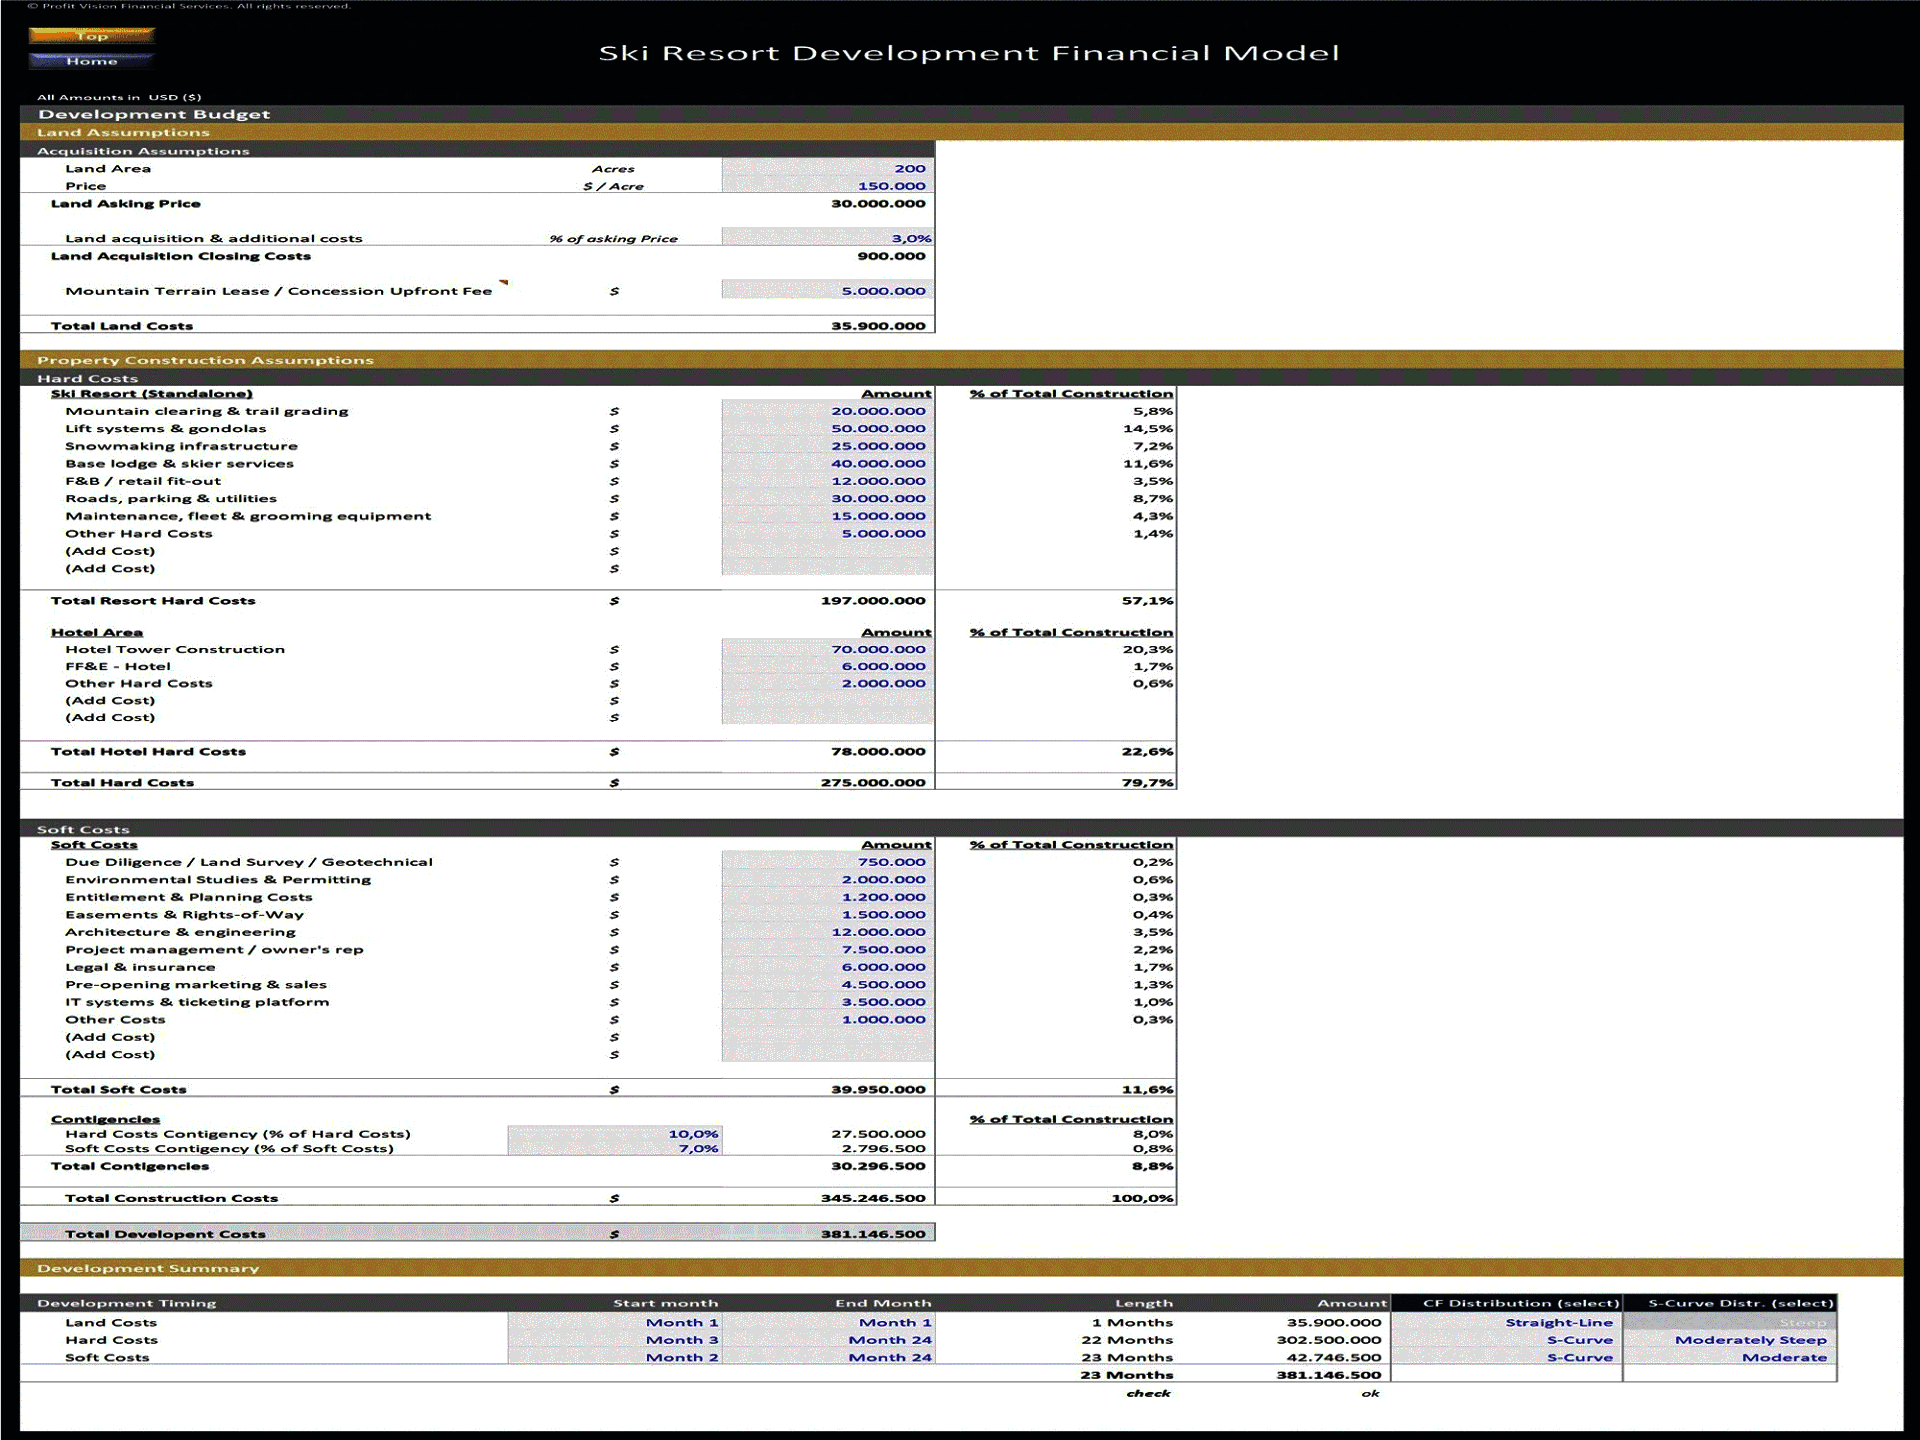Edit F&B / retail fit-out amount 12.000.000
Viewport: 1920px width, 1440px height.
coord(828,481)
